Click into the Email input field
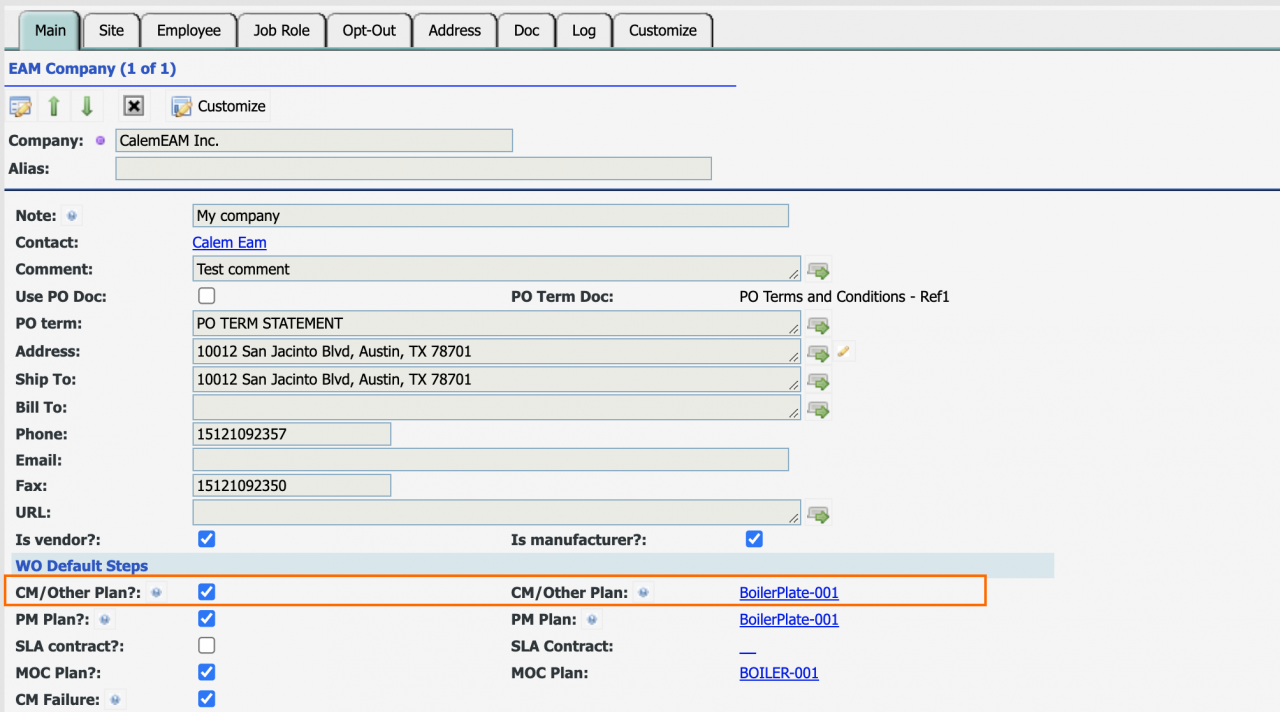The width and height of the screenshot is (1280, 712). (x=490, y=460)
